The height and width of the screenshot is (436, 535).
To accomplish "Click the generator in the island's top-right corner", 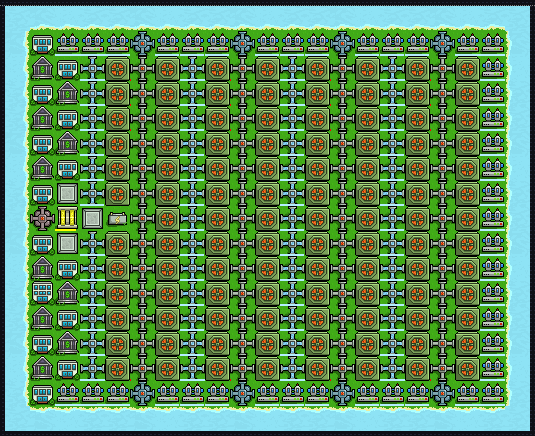I will (x=493, y=43).
